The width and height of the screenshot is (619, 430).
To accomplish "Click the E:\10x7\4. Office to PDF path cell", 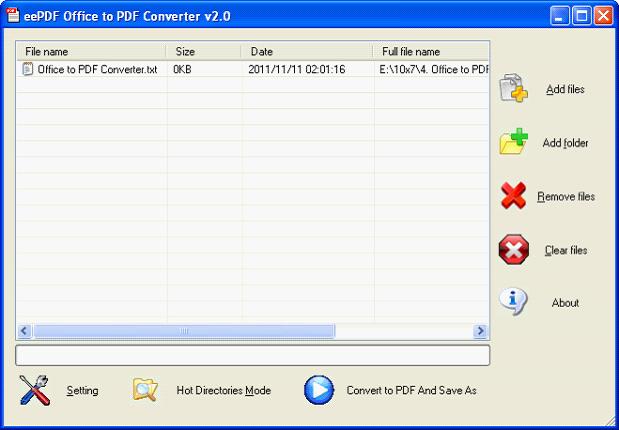I will pyautogui.click(x=433, y=69).
